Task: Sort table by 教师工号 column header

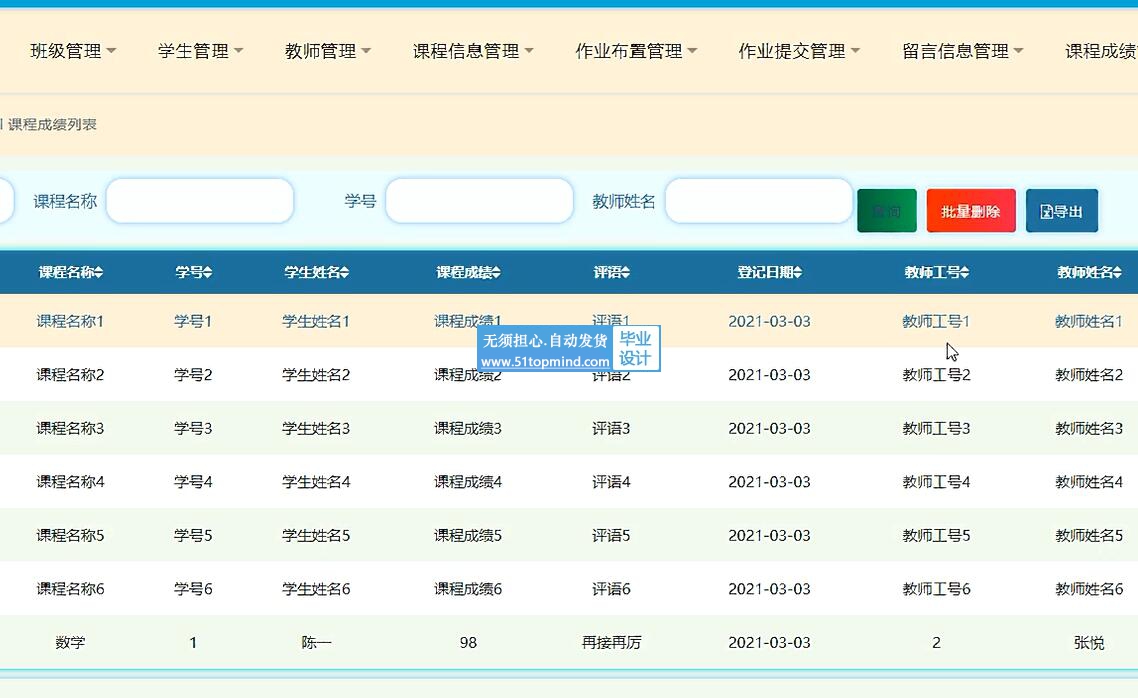Action: coord(936,272)
